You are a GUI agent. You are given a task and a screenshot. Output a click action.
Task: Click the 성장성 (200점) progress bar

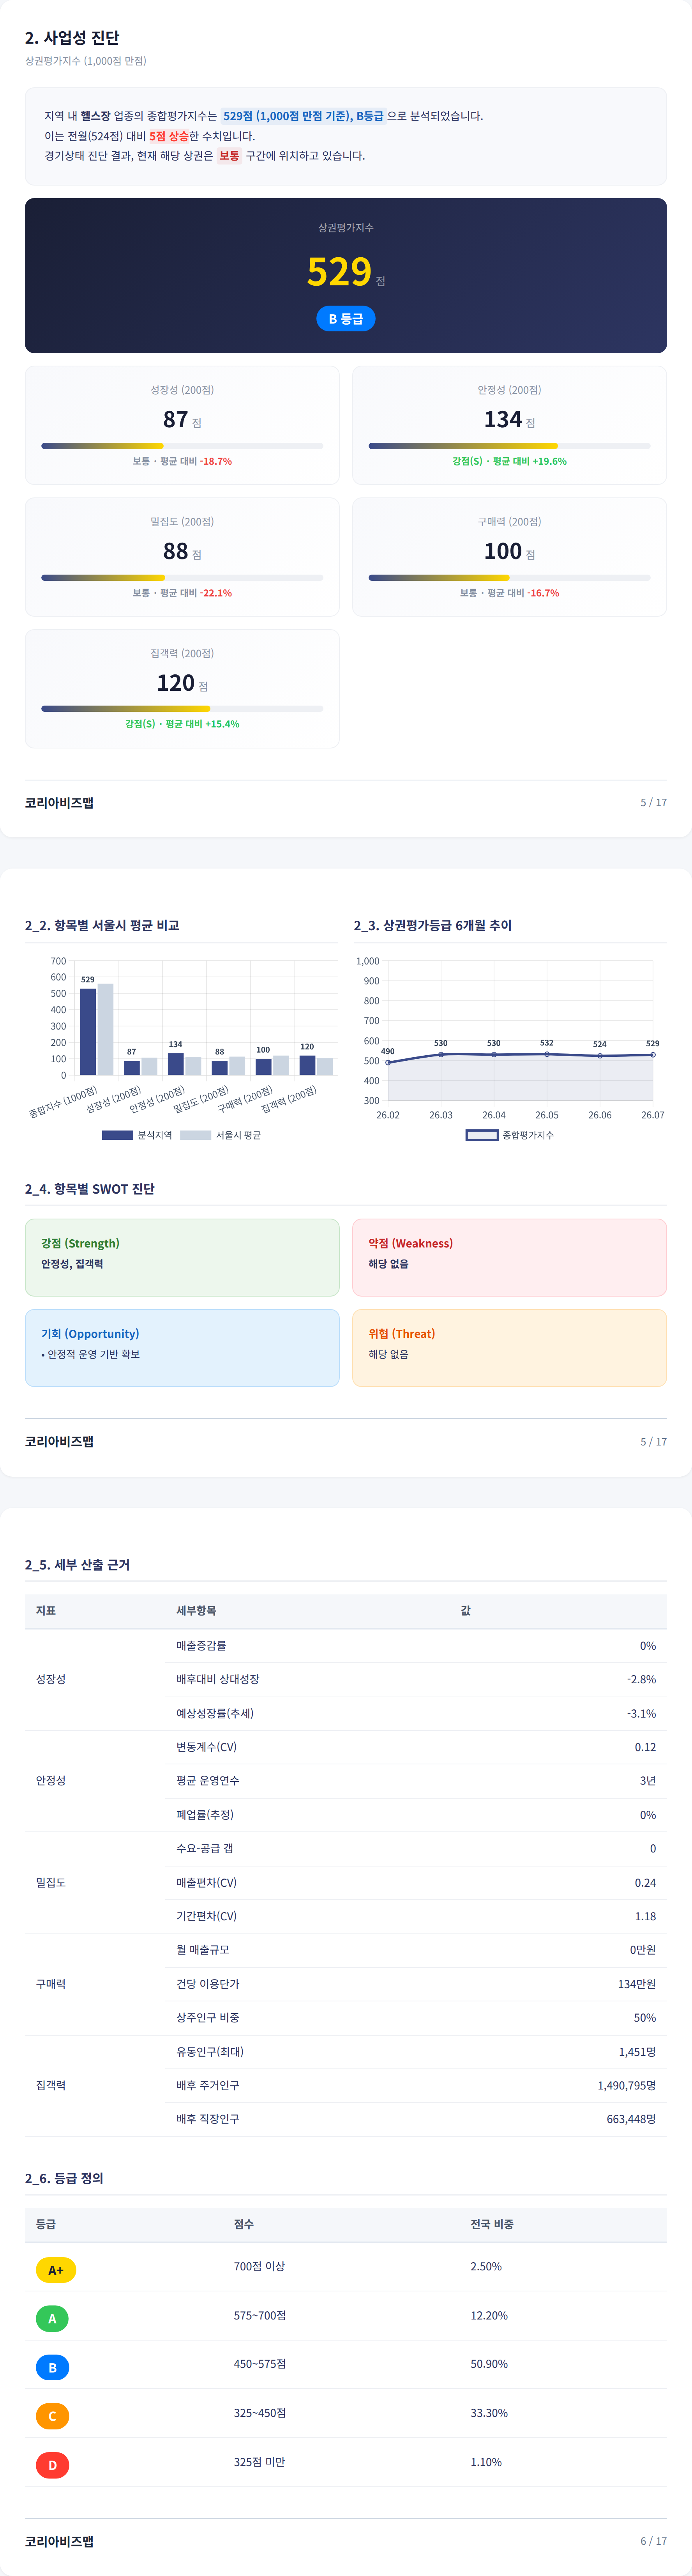click(x=182, y=446)
